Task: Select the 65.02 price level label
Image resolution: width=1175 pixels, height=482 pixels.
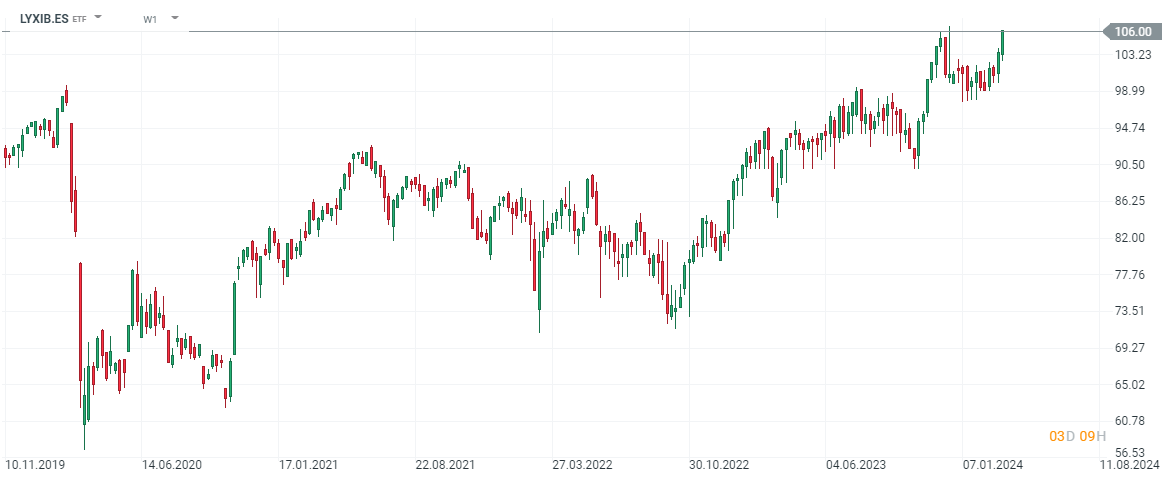Action: (1132, 384)
